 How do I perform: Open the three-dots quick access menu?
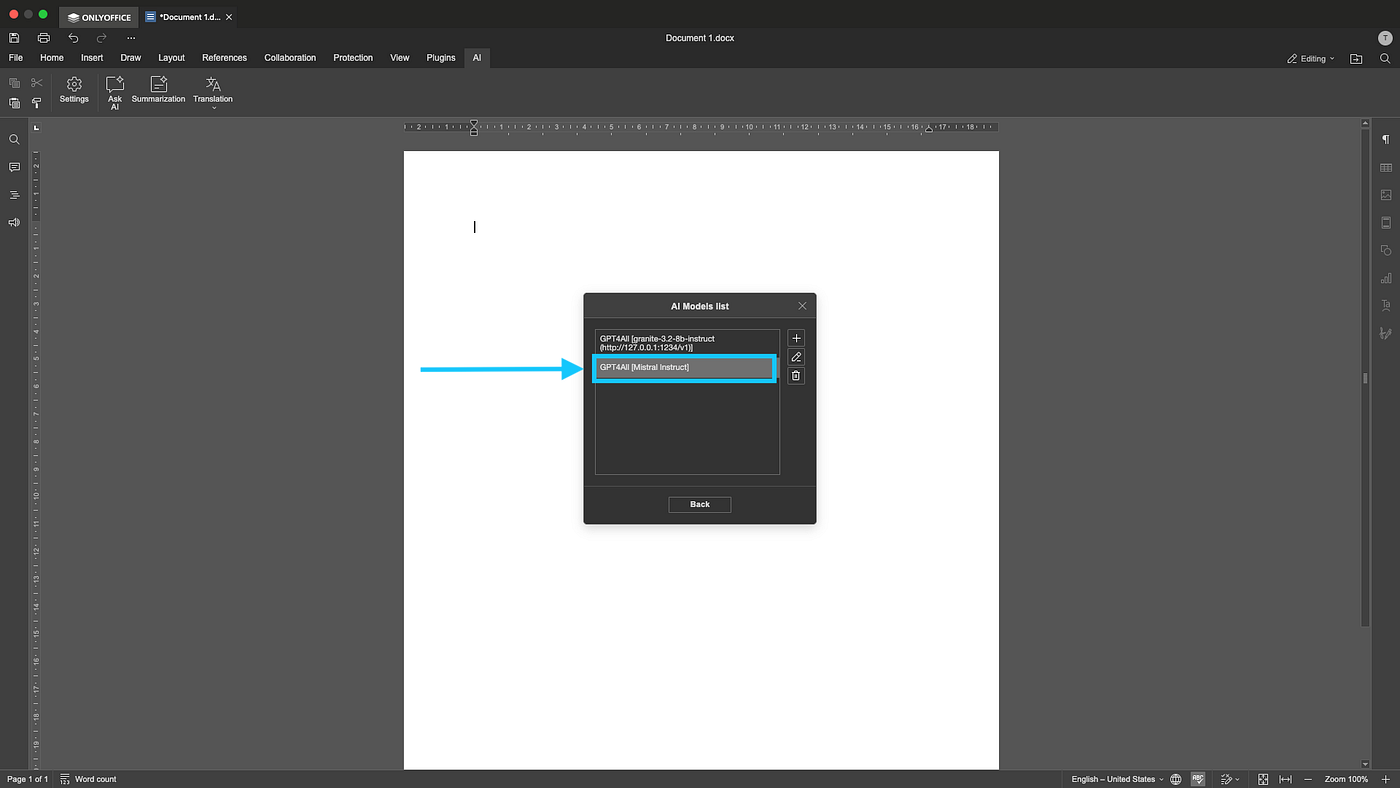(131, 38)
